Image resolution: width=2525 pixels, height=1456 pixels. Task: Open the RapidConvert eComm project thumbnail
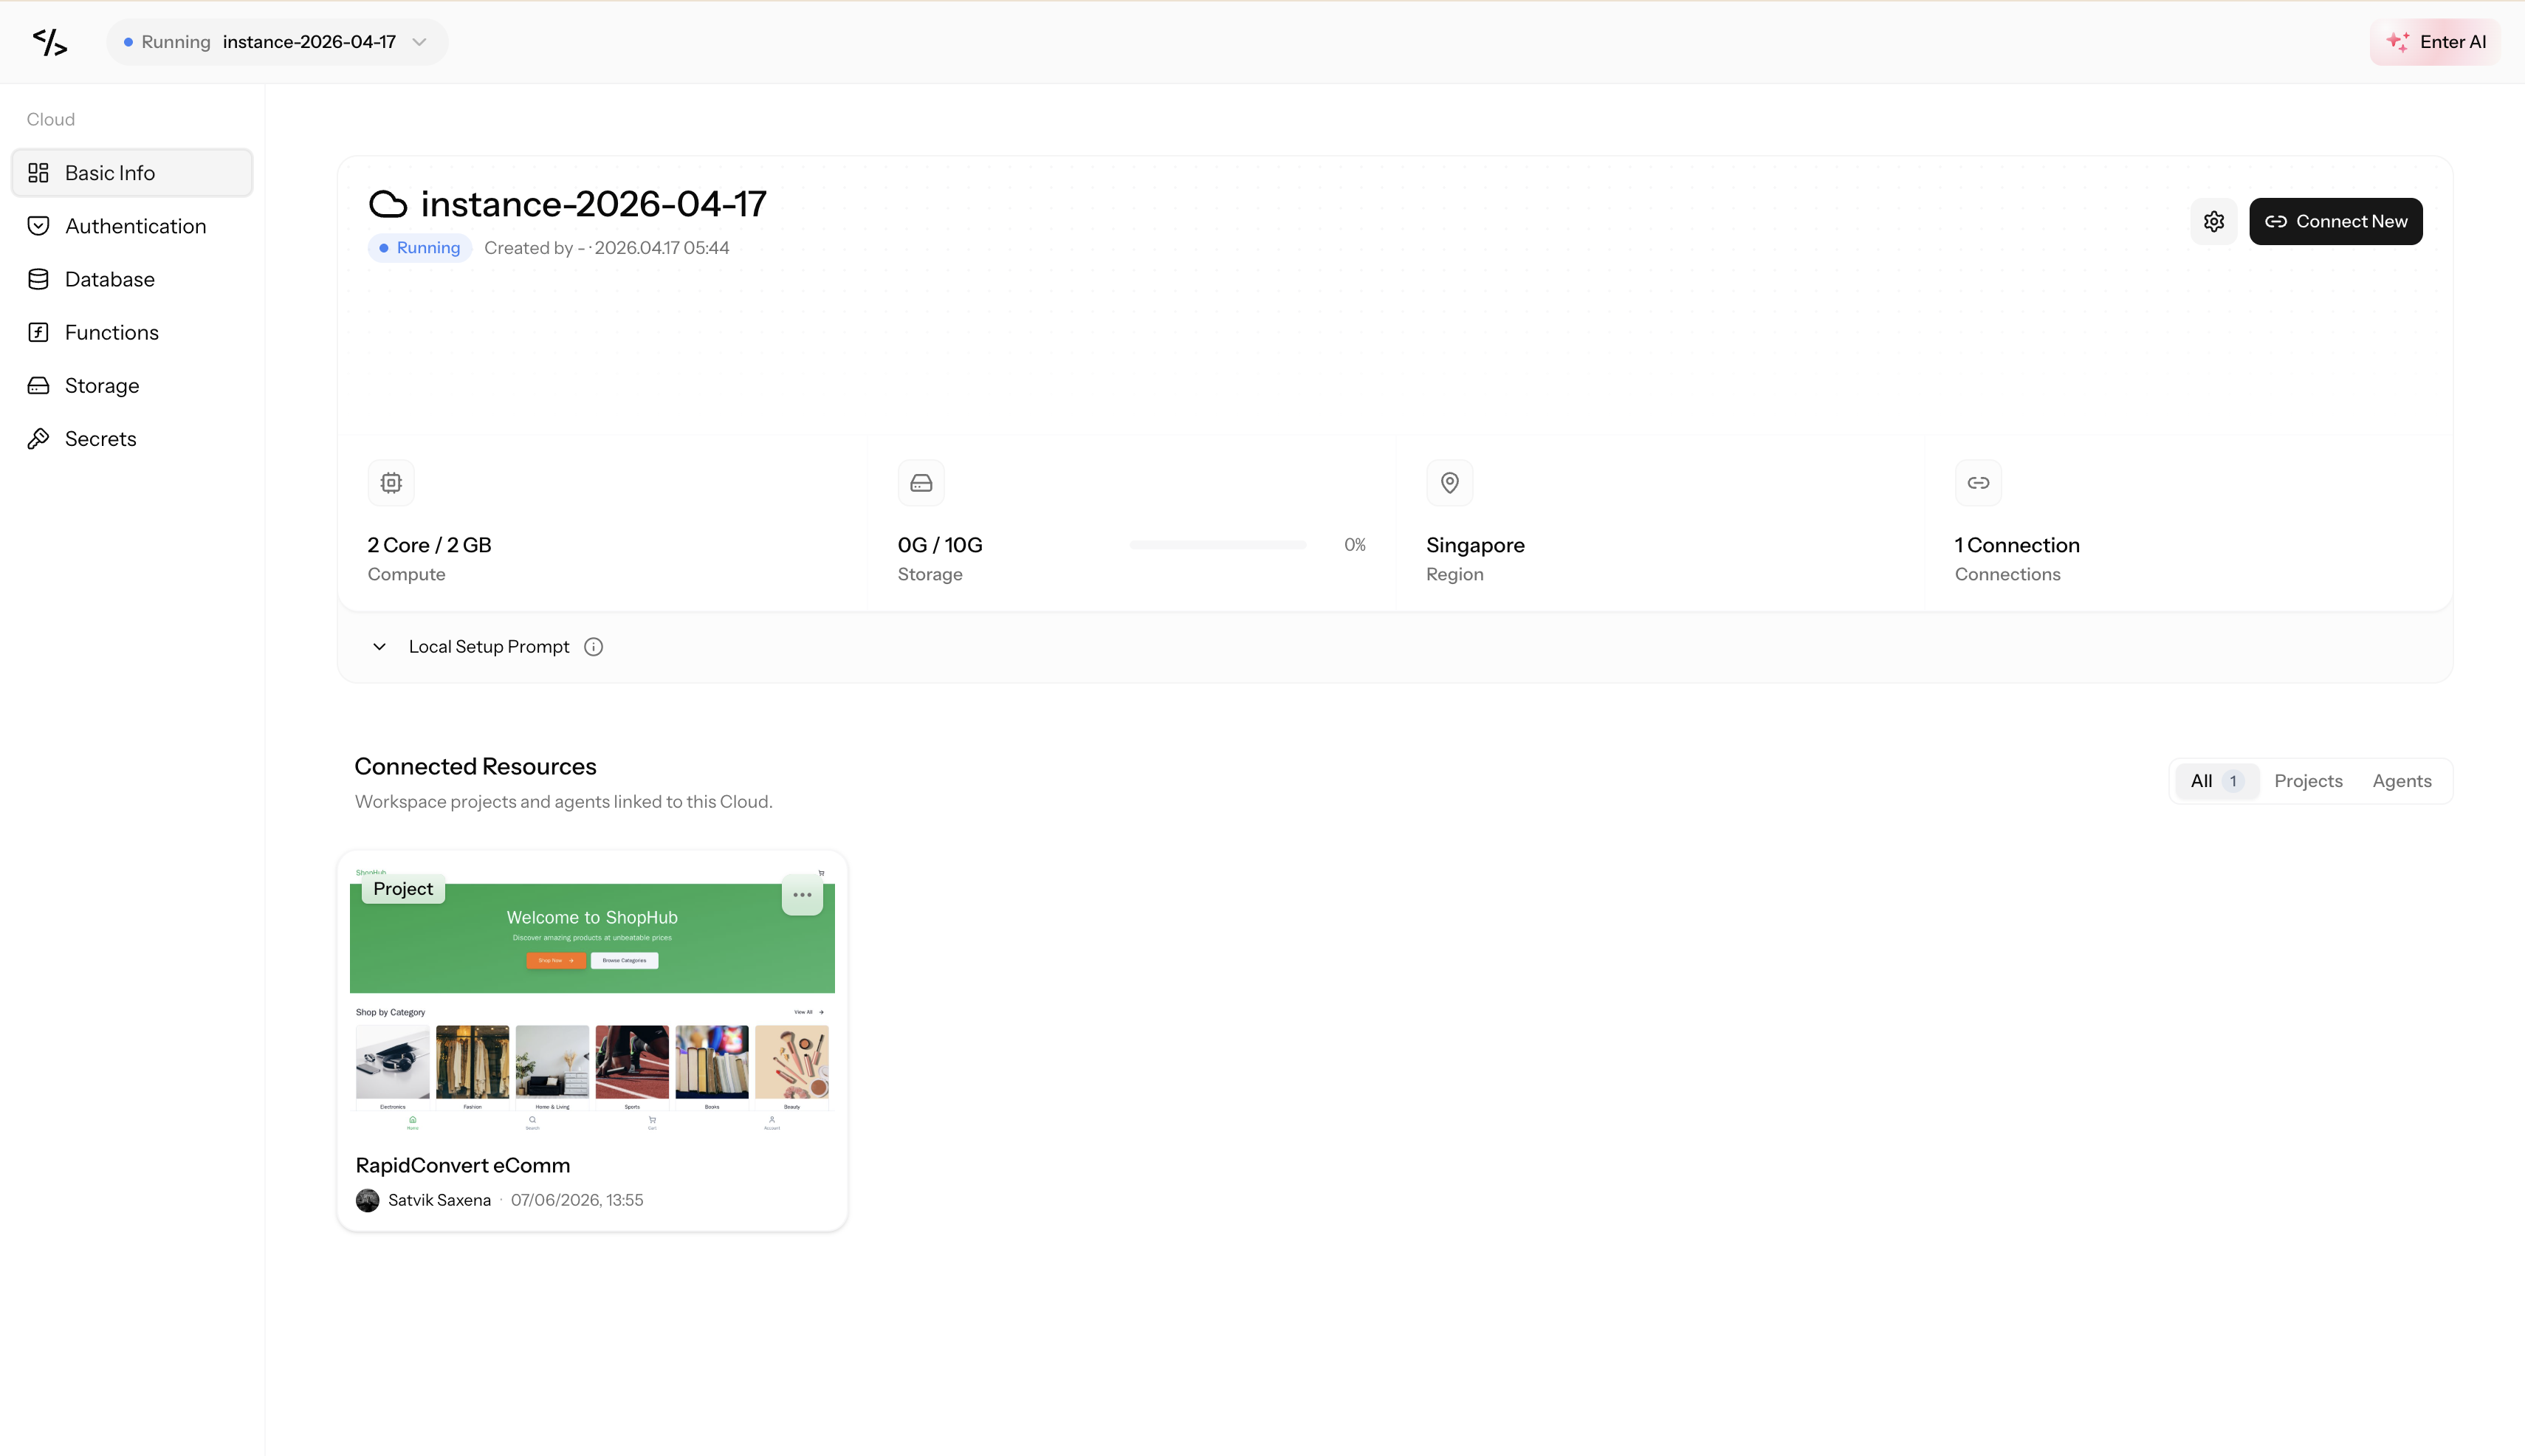(592, 998)
